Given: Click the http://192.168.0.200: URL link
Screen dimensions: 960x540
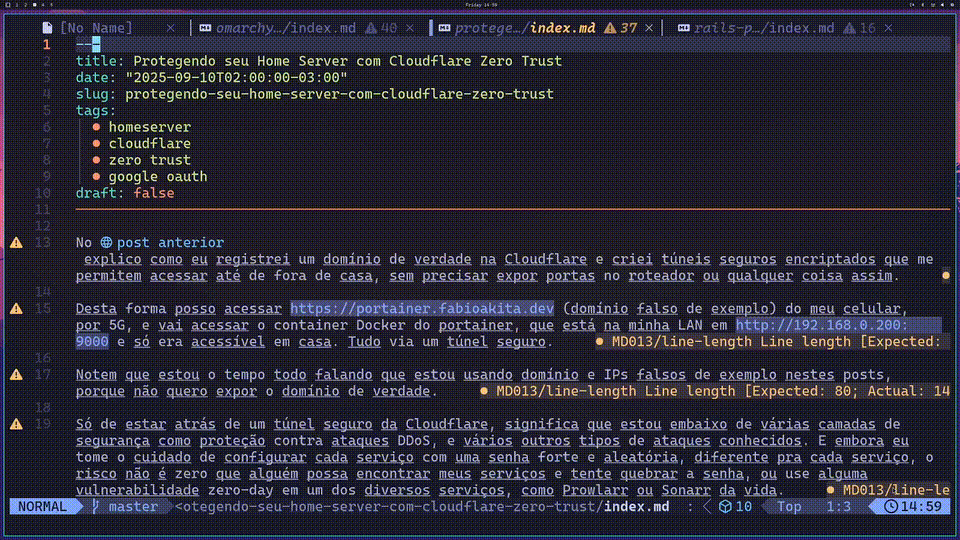Looking at the screenshot, I should click(x=822, y=325).
